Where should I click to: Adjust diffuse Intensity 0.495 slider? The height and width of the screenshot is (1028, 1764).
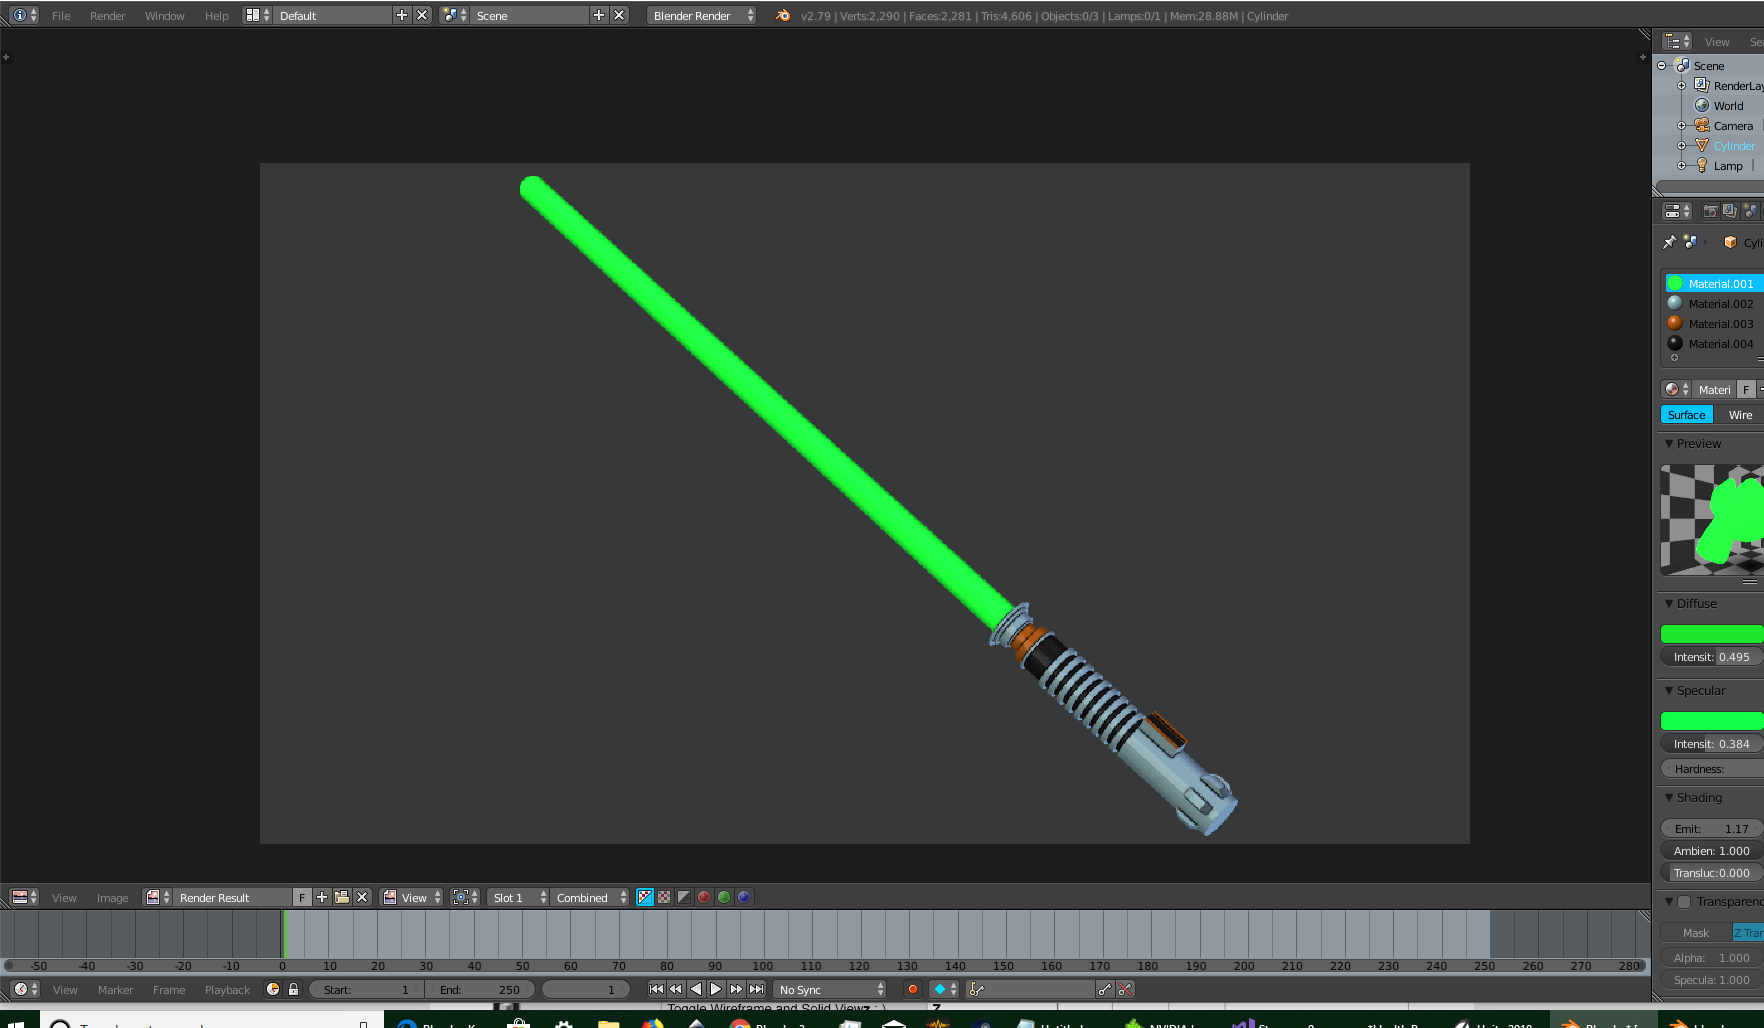click(x=1712, y=657)
